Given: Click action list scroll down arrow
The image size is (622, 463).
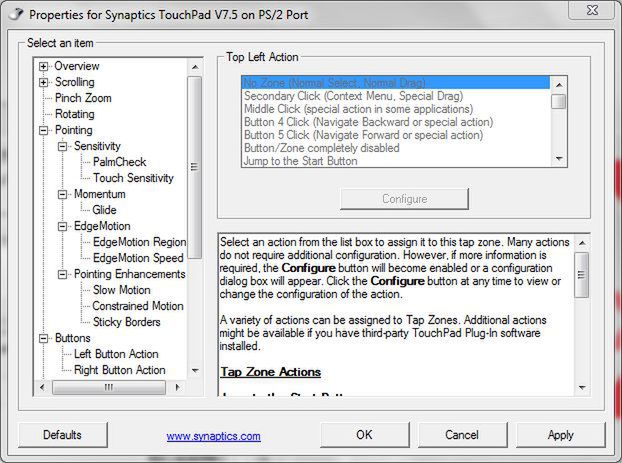Looking at the screenshot, I should click(559, 158).
